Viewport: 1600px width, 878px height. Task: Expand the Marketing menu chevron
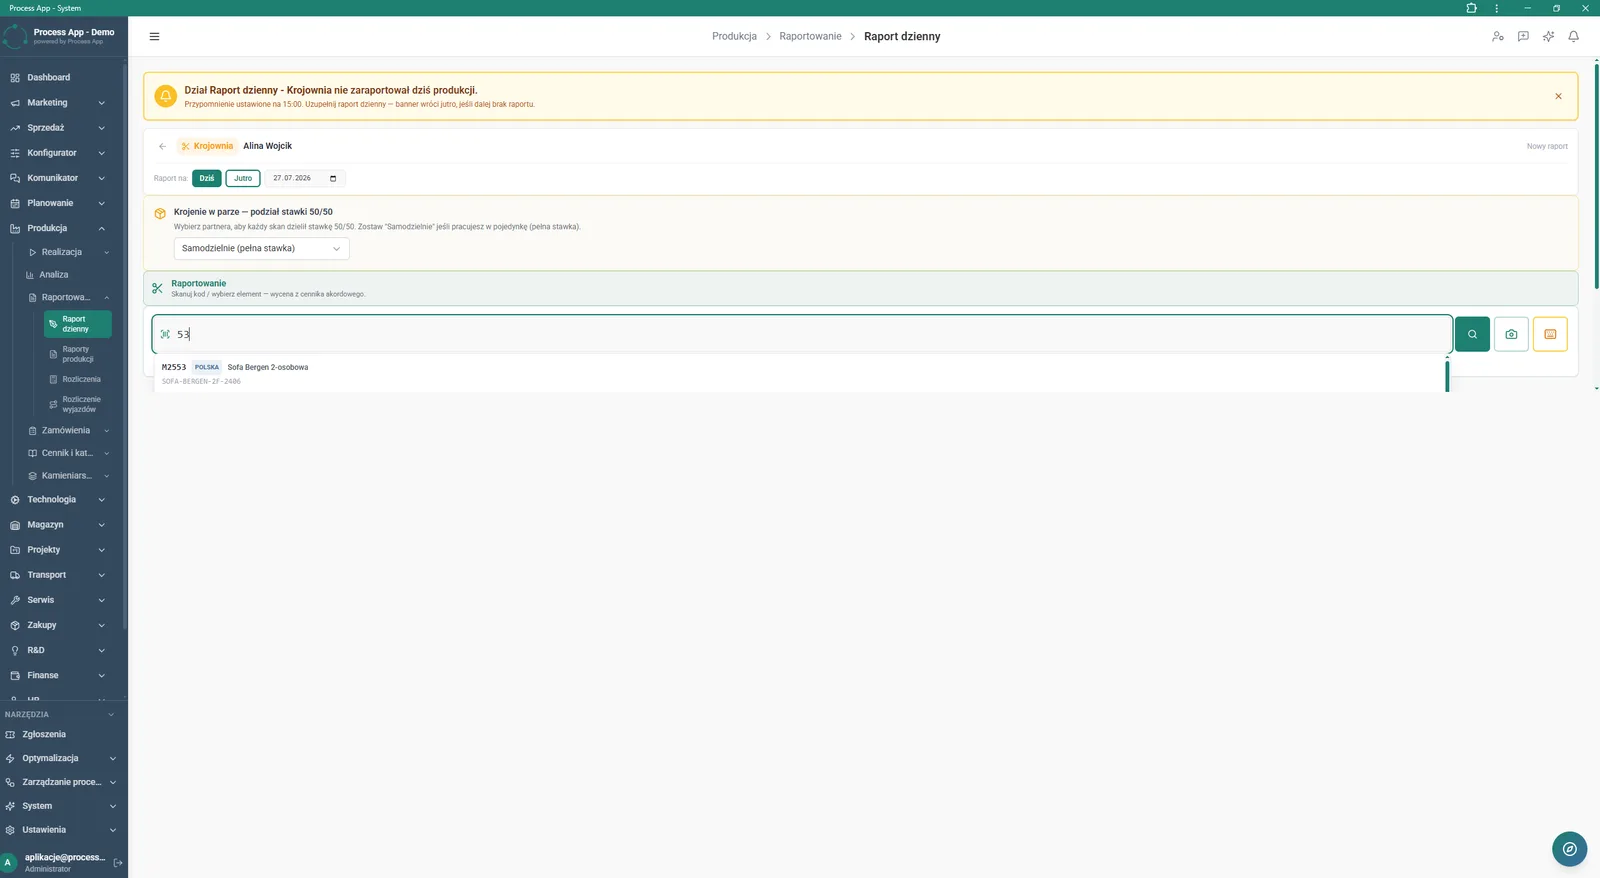(102, 103)
